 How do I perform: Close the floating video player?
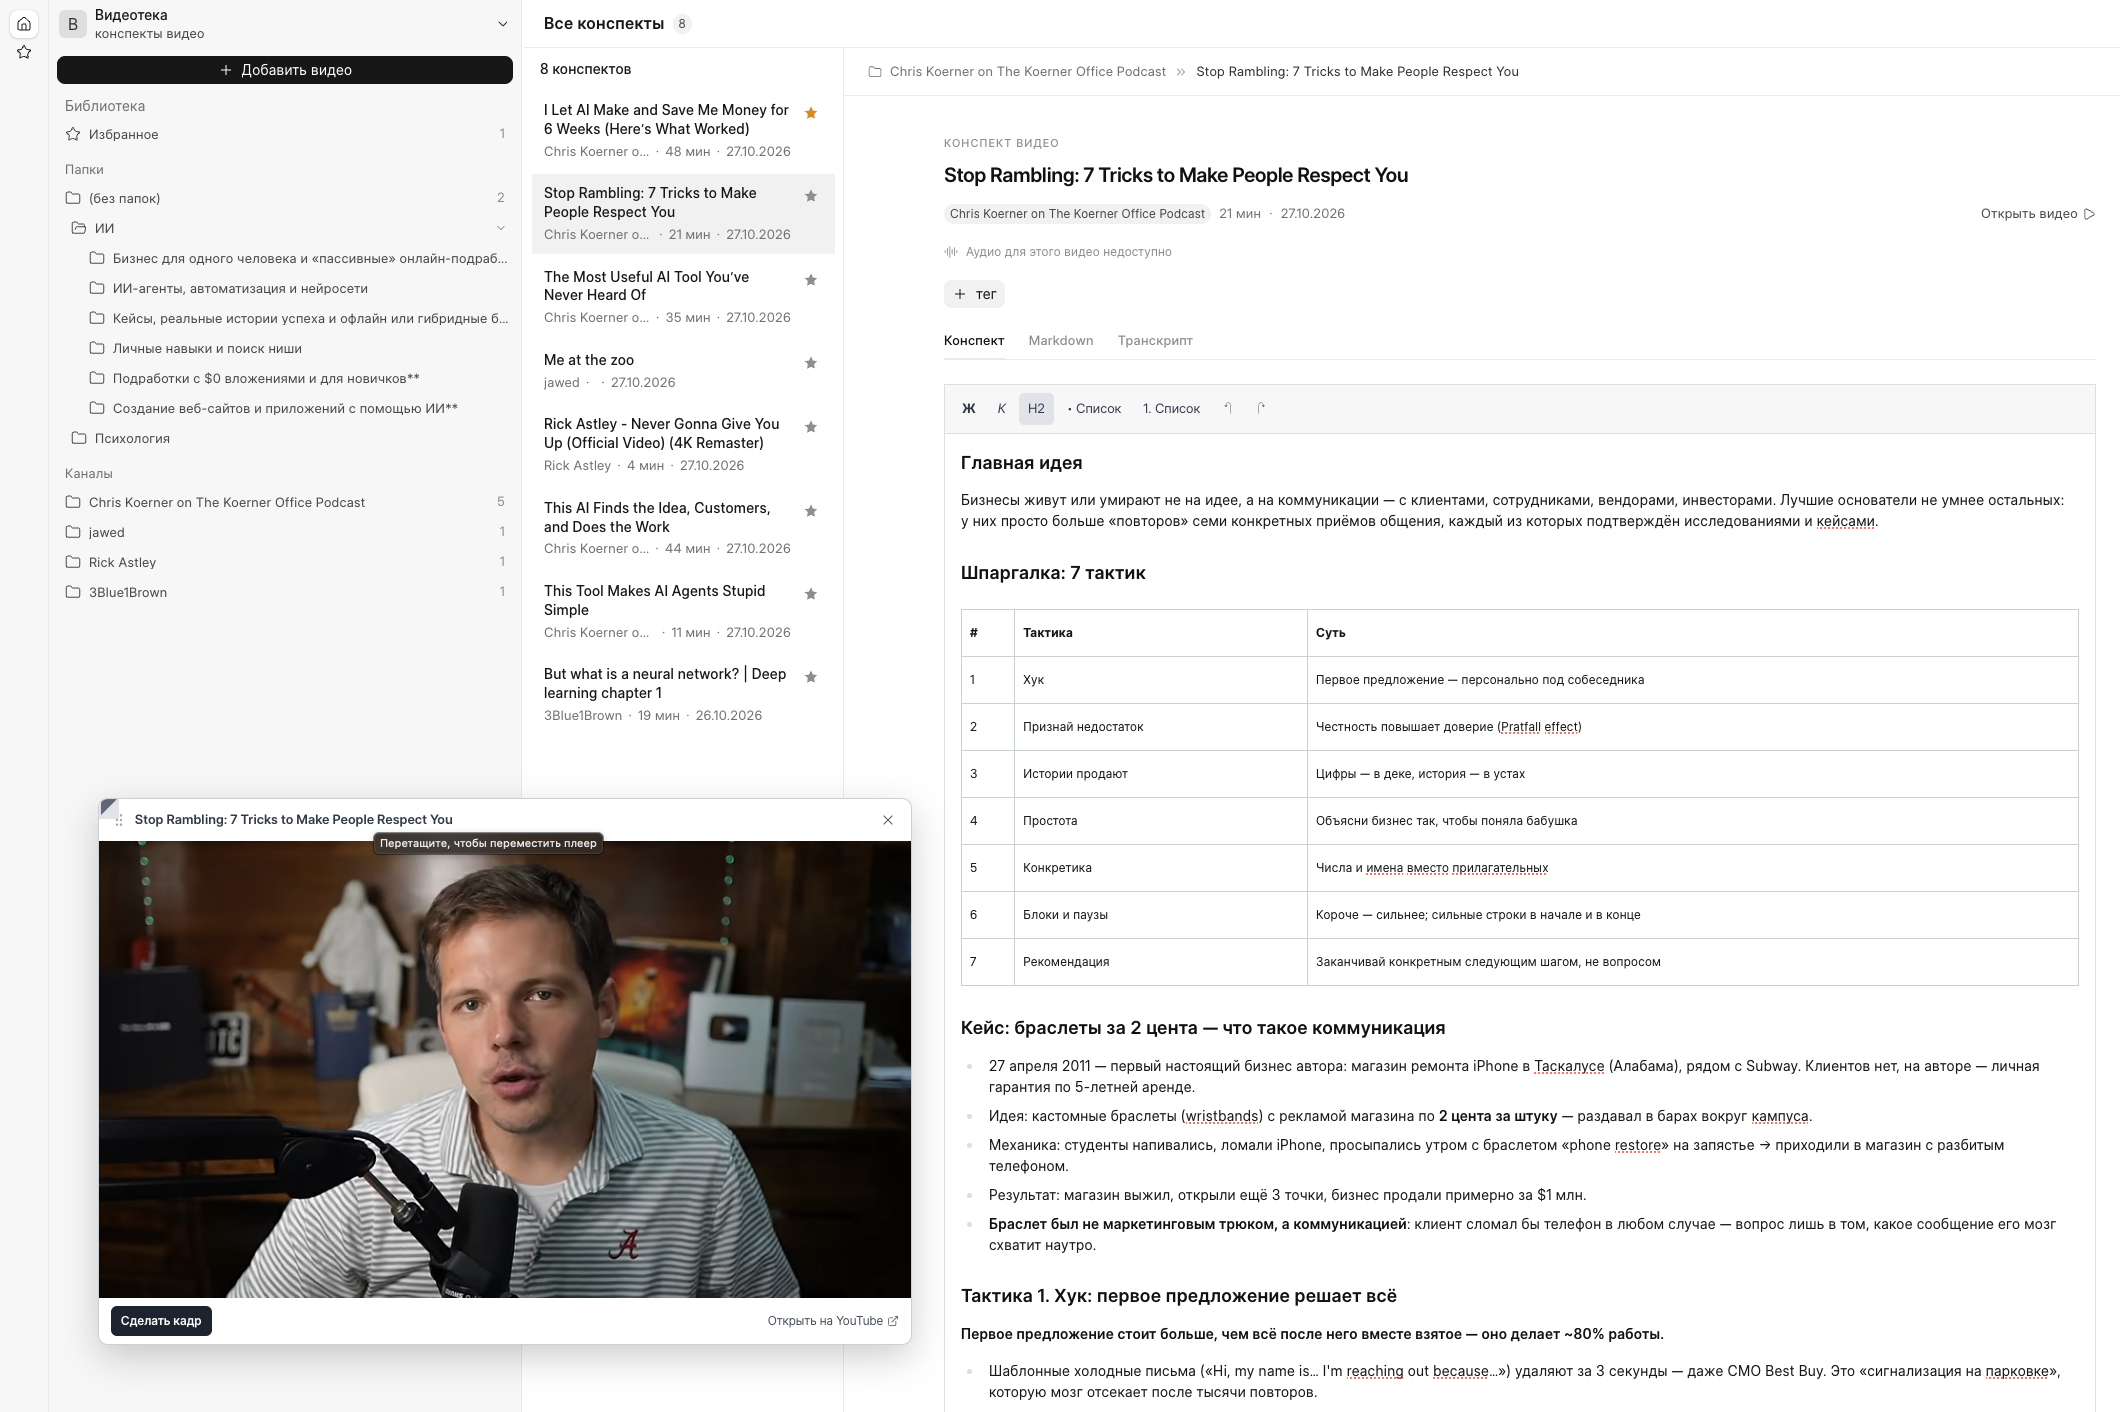pos(888,820)
